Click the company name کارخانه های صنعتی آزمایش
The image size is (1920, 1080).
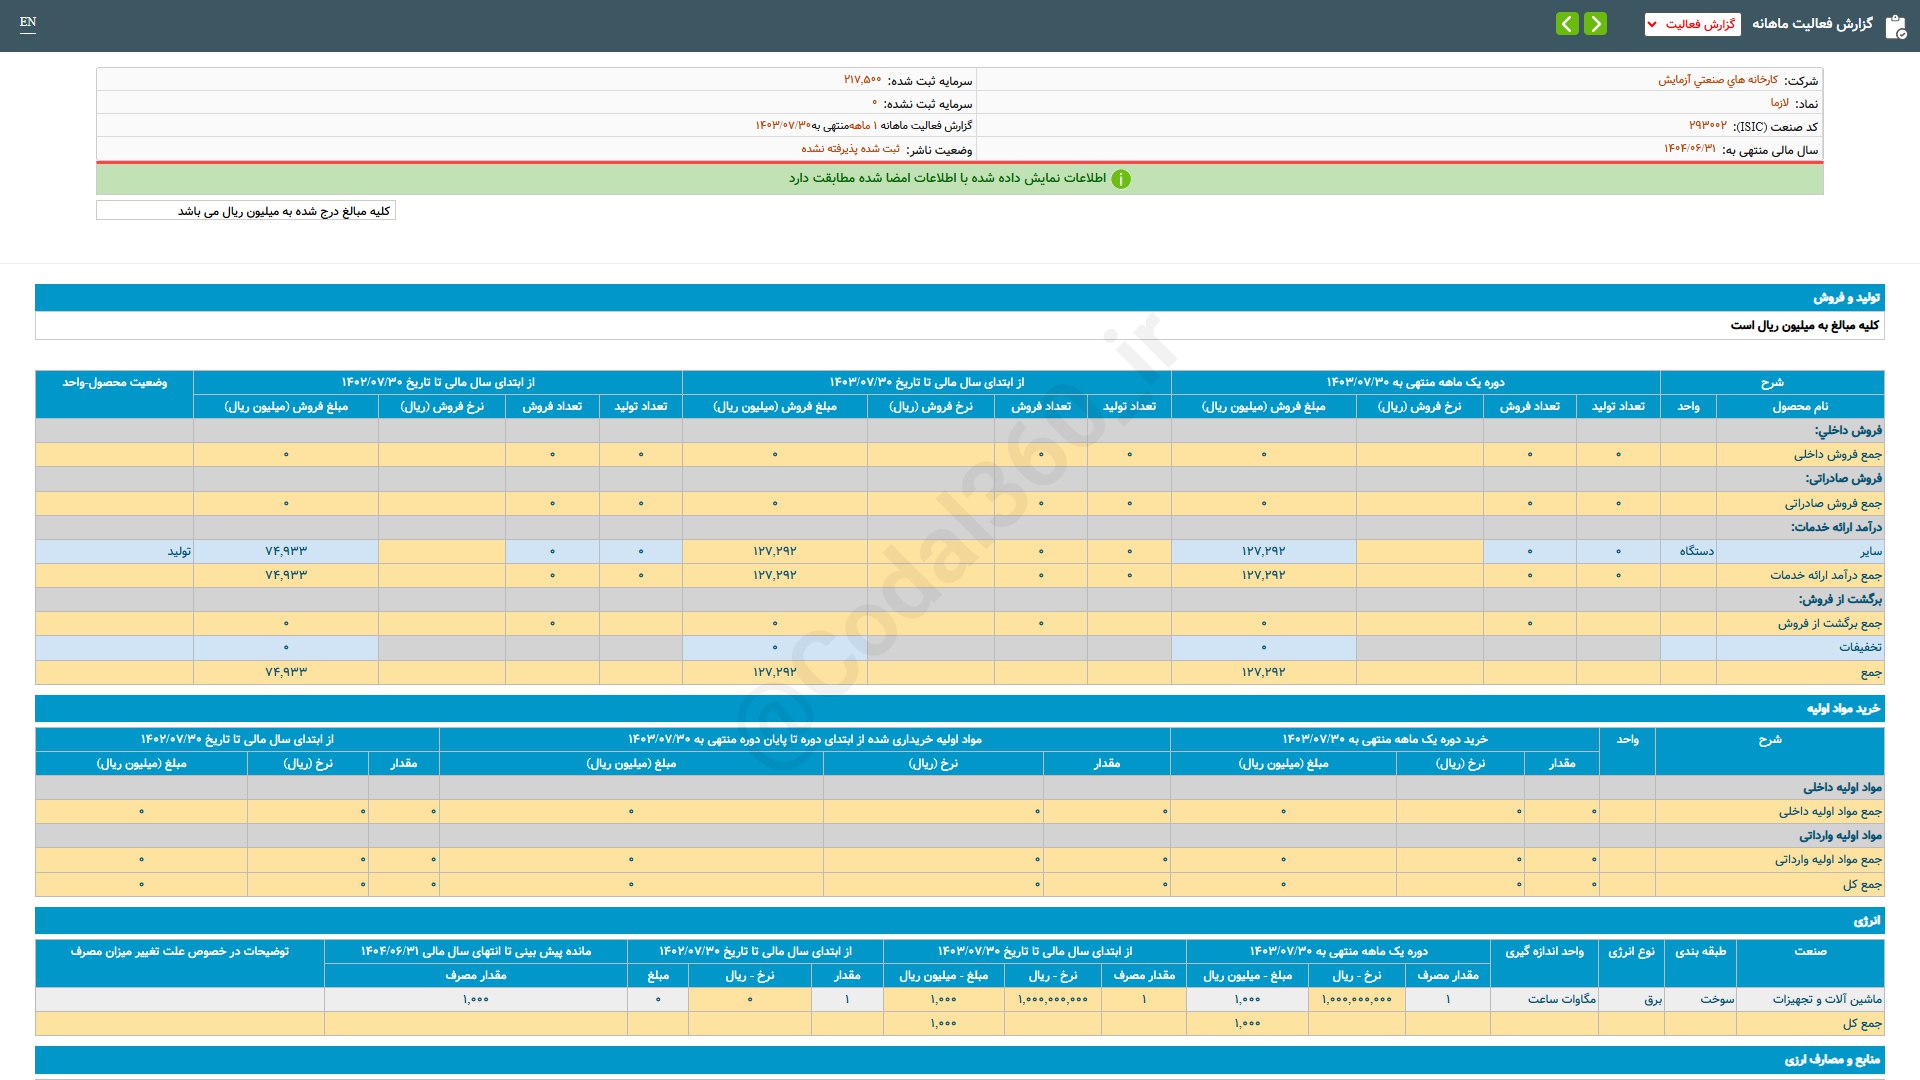click(1717, 80)
